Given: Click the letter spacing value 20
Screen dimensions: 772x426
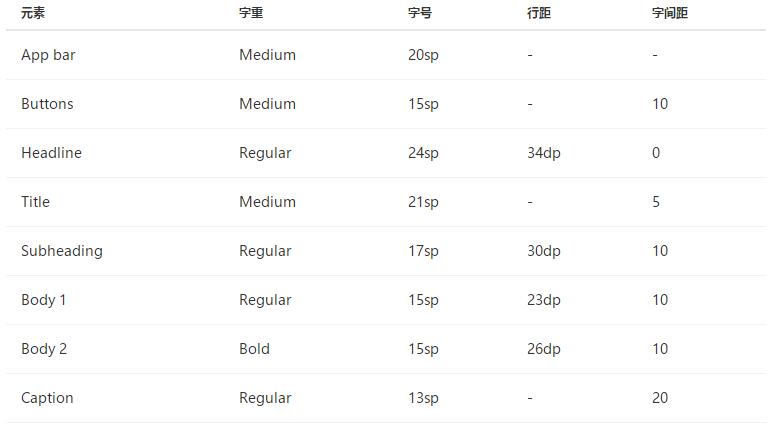Looking at the screenshot, I should [x=660, y=398].
